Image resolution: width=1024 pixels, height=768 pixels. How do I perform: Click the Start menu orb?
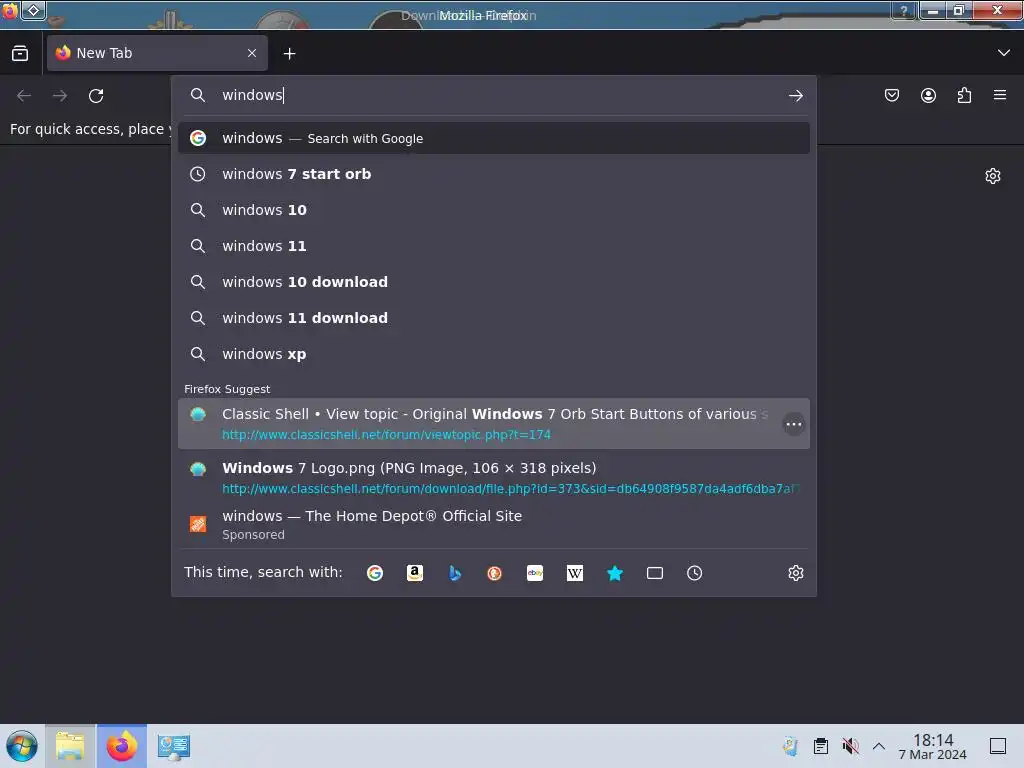point(22,746)
